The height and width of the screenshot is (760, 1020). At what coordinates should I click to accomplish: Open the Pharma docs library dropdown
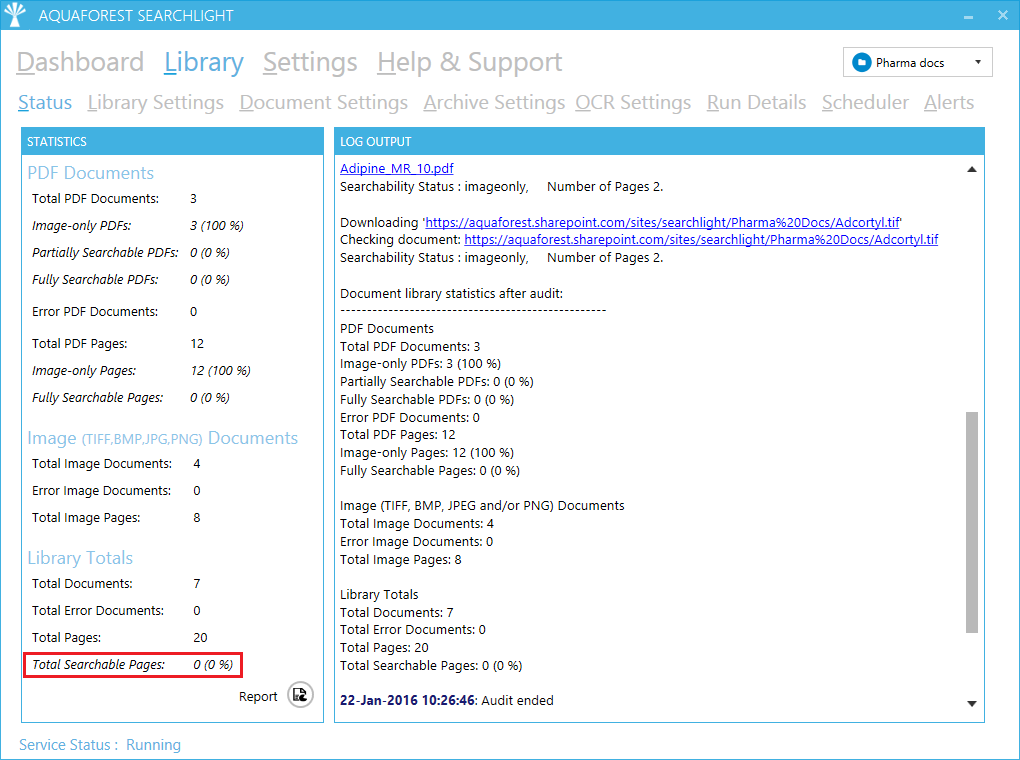tap(917, 62)
